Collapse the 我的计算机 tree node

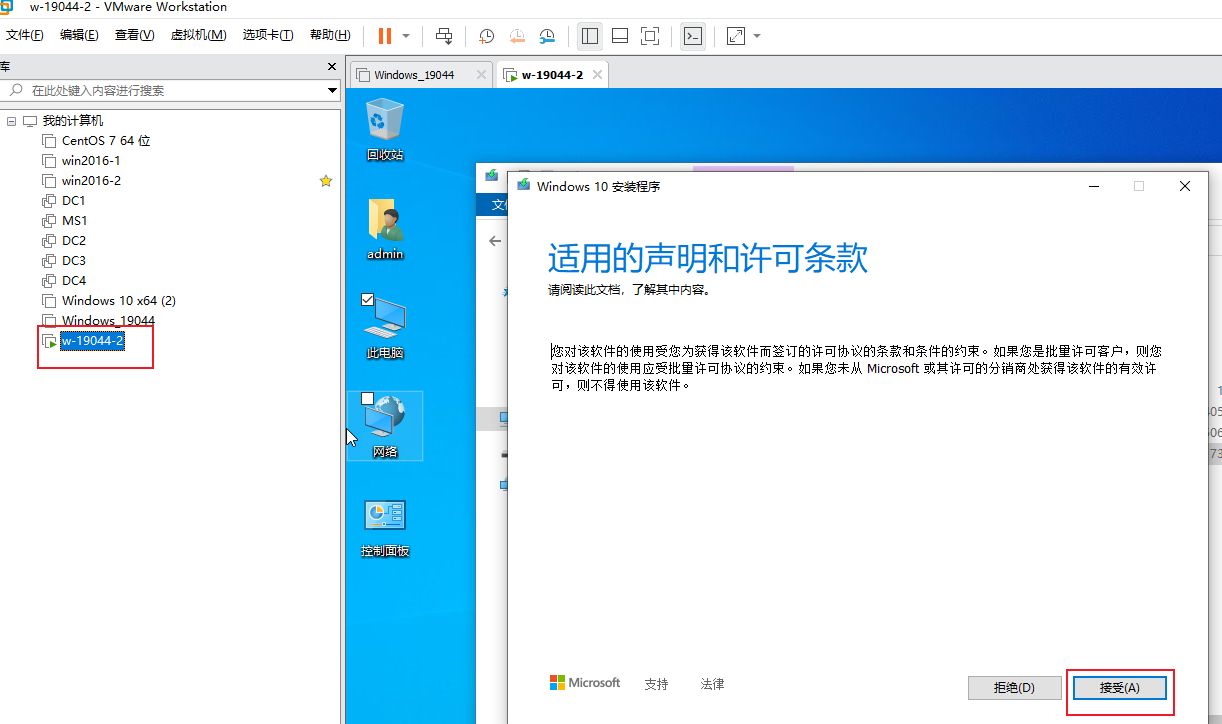point(13,120)
